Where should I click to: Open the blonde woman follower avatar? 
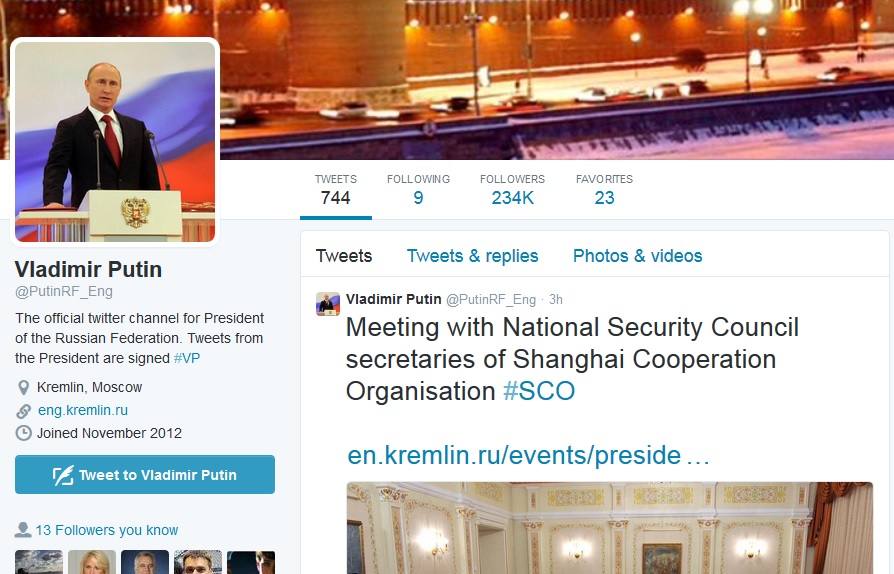point(92,562)
